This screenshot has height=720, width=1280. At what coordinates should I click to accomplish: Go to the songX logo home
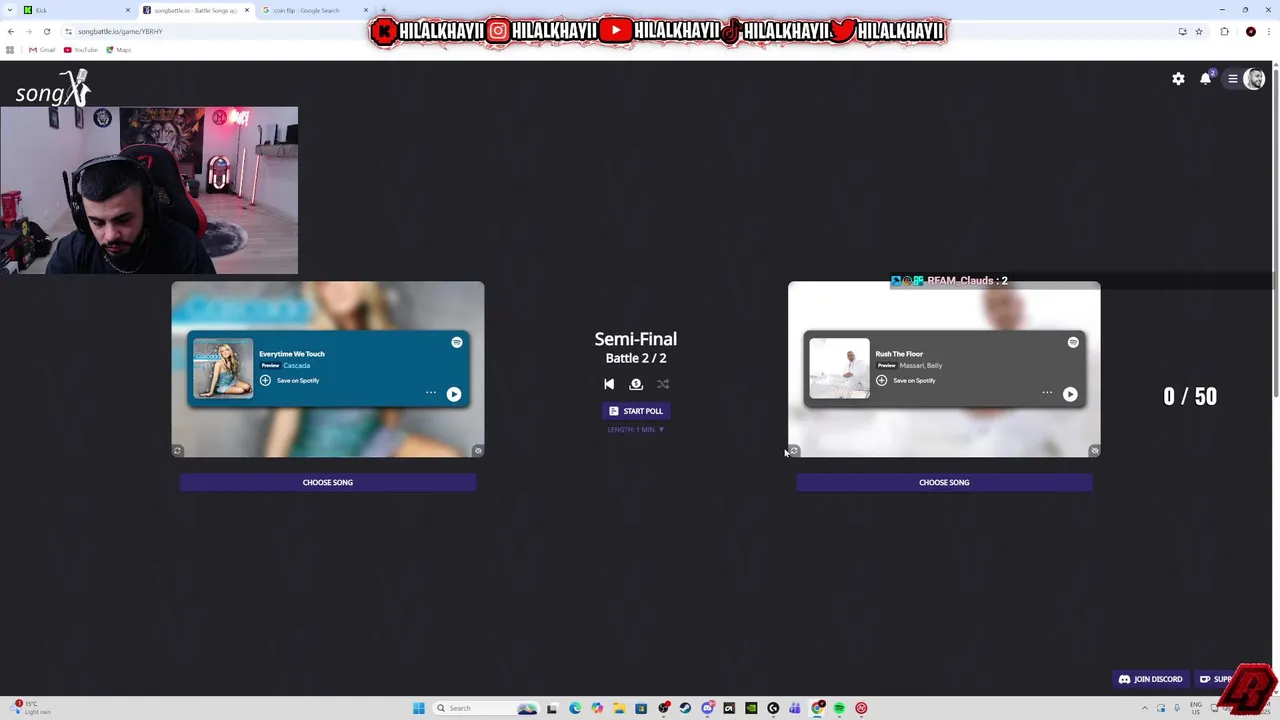tap(52, 90)
